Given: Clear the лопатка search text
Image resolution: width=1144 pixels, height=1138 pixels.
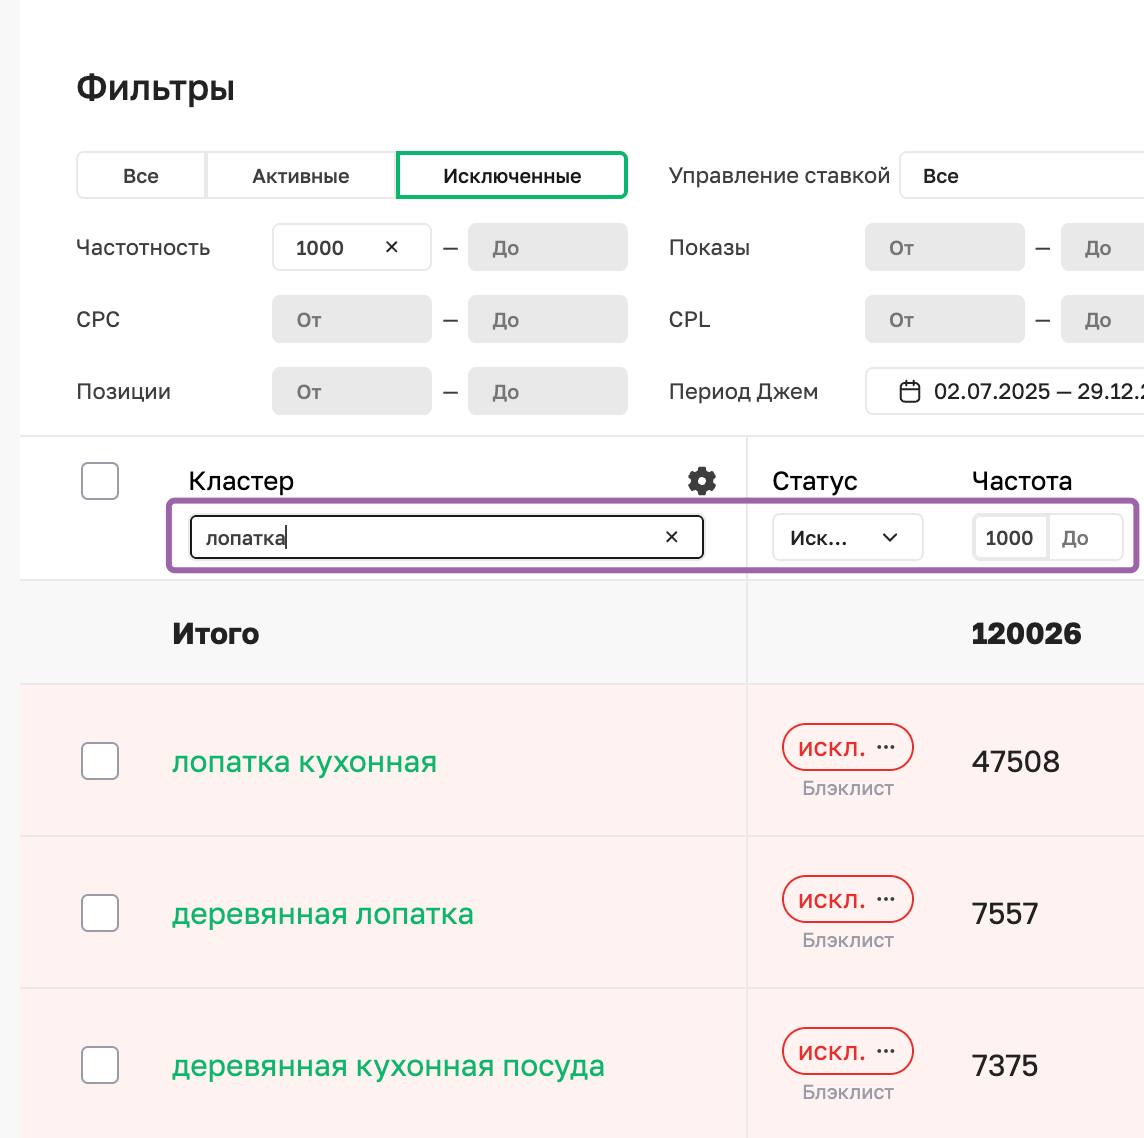Looking at the screenshot, I should point(672,537).
